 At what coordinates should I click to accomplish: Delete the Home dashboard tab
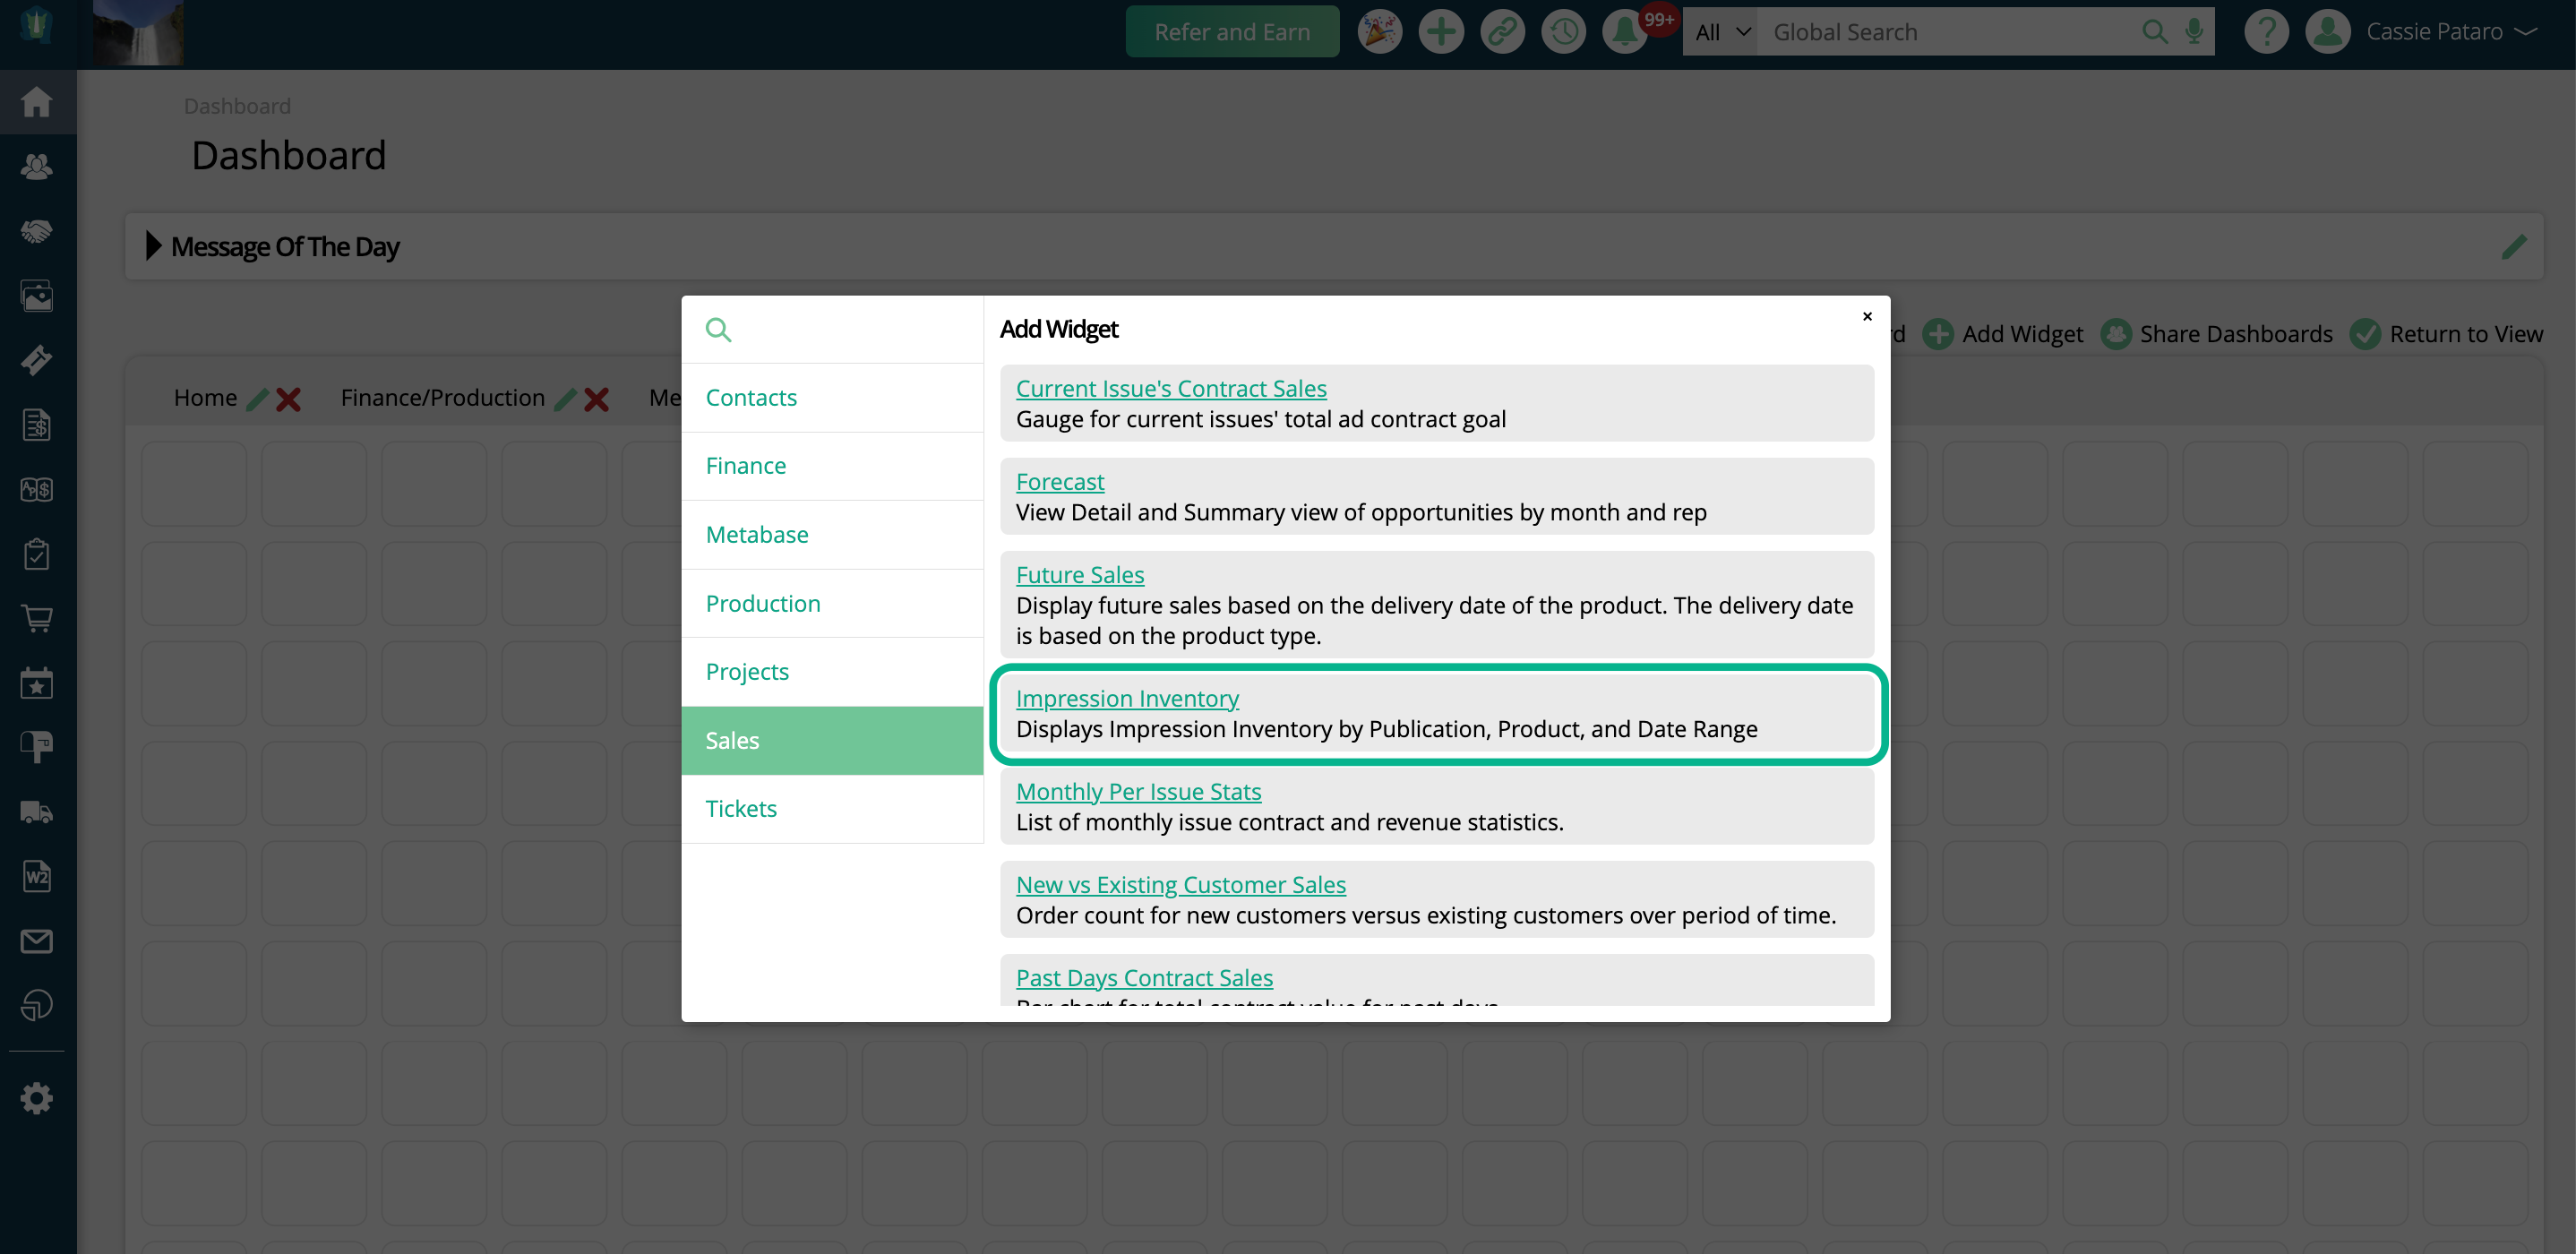click(x=289, y=399)
